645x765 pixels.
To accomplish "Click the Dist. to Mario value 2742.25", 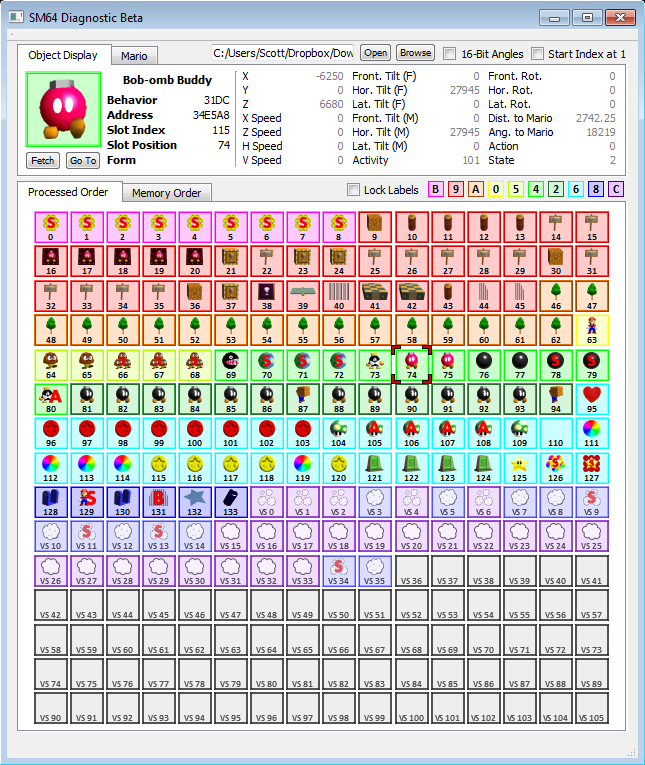I will click(595, 118).
